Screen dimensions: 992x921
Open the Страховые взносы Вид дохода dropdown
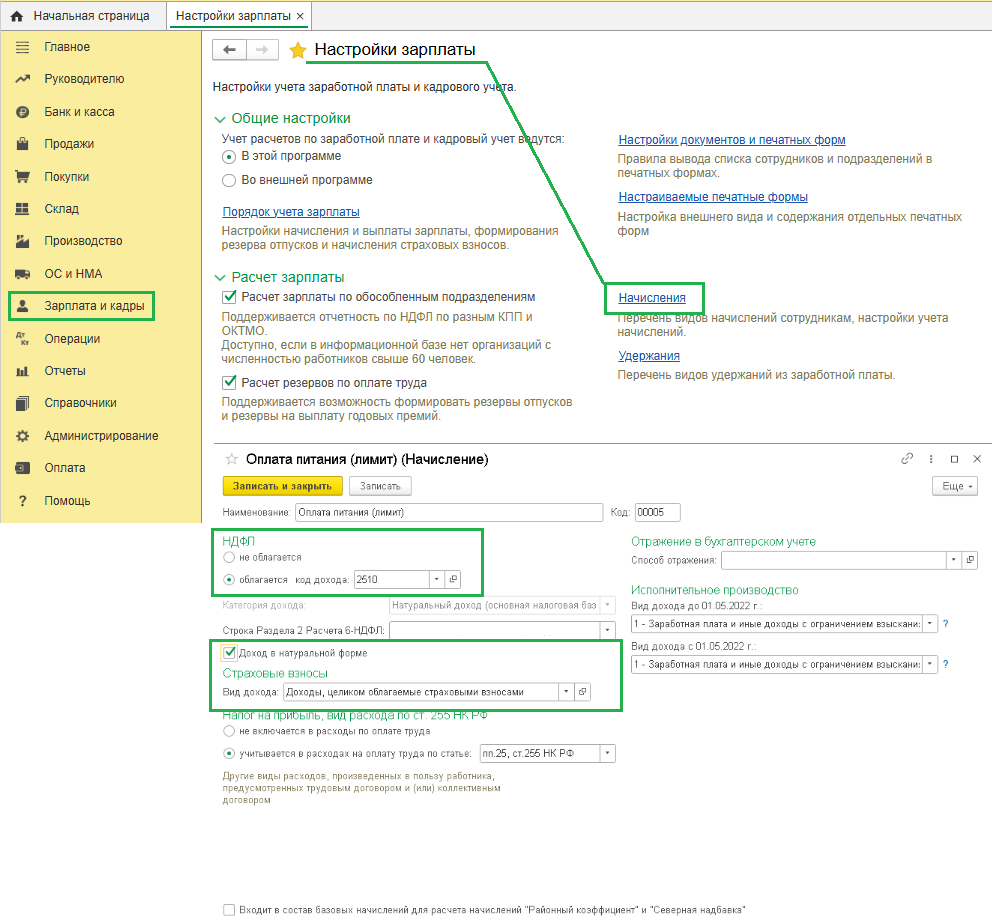566,692
